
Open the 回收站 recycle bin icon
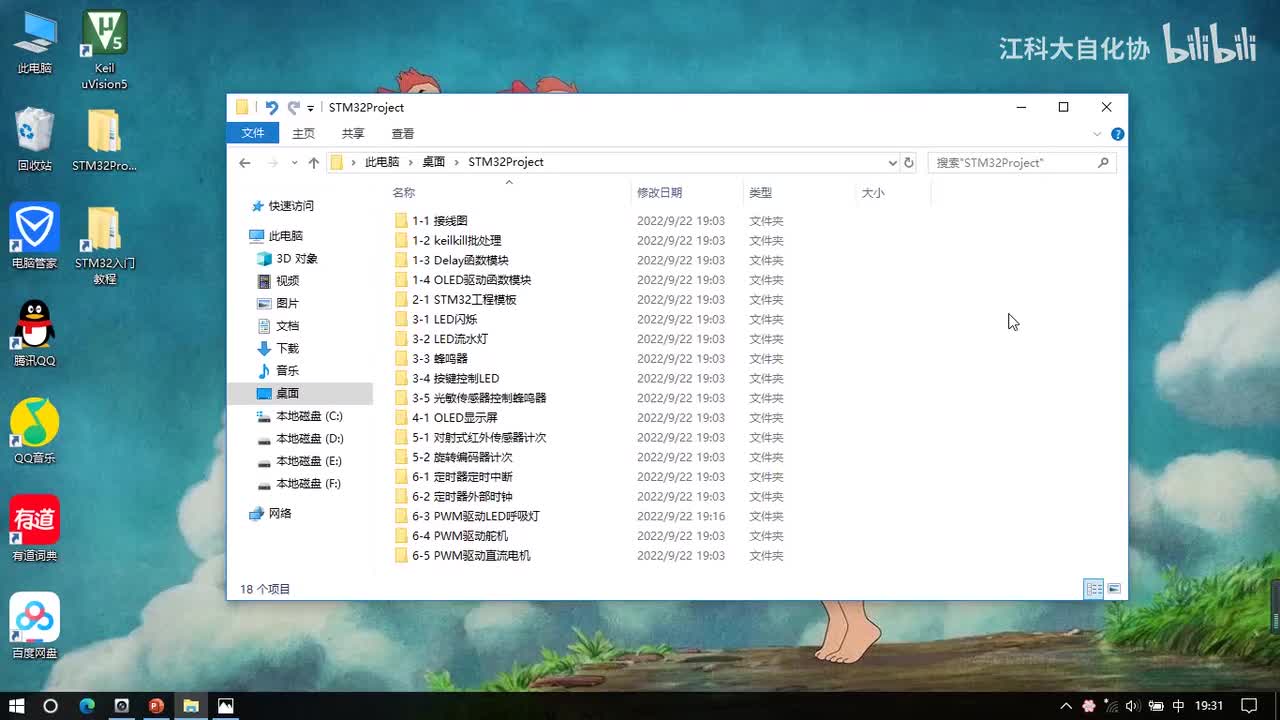(35, 139)
